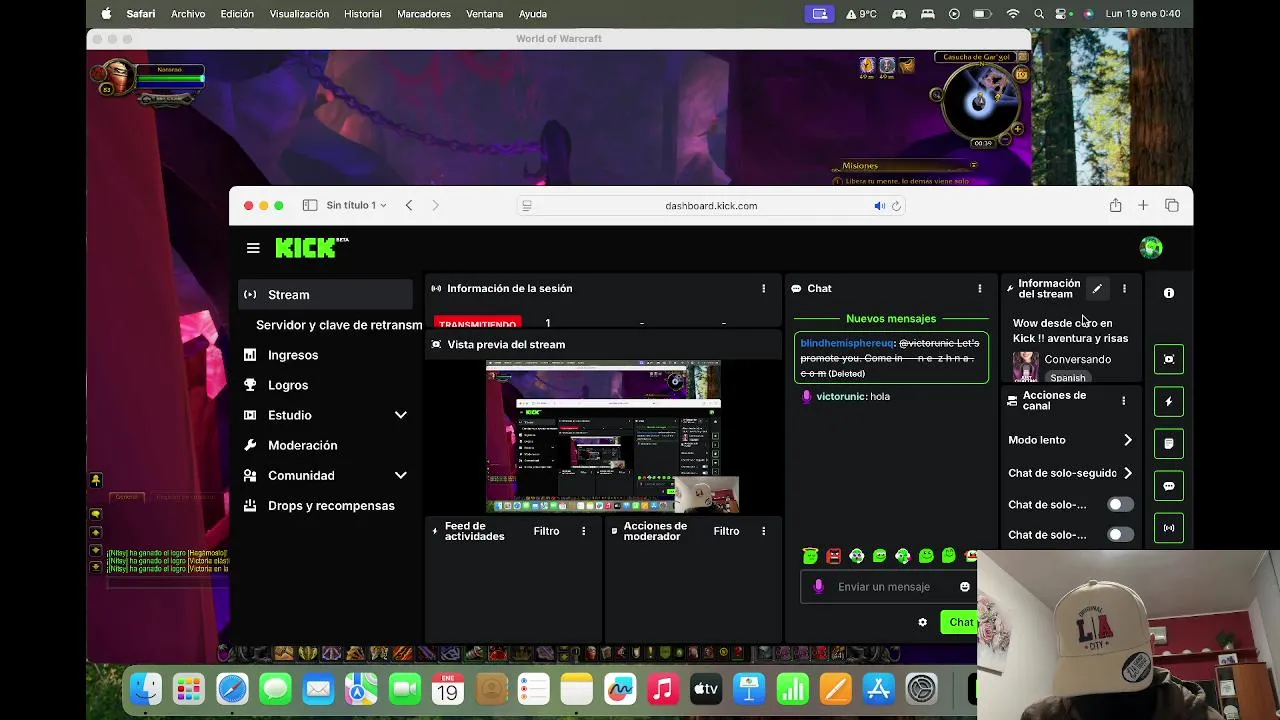Click the World of Warcraft minimap
The image size is (1280, 720).
click(979, 101)
